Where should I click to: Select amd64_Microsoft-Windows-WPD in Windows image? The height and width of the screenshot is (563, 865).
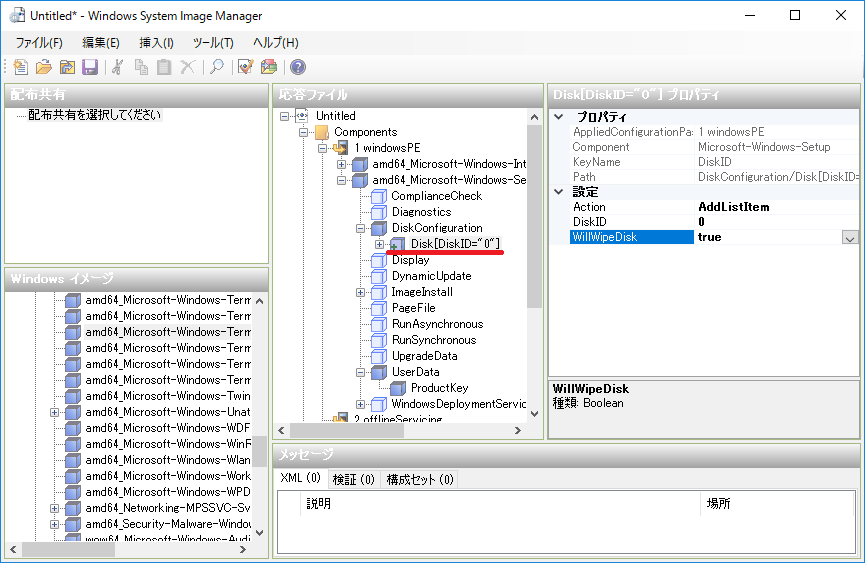(x=167, y=492)
